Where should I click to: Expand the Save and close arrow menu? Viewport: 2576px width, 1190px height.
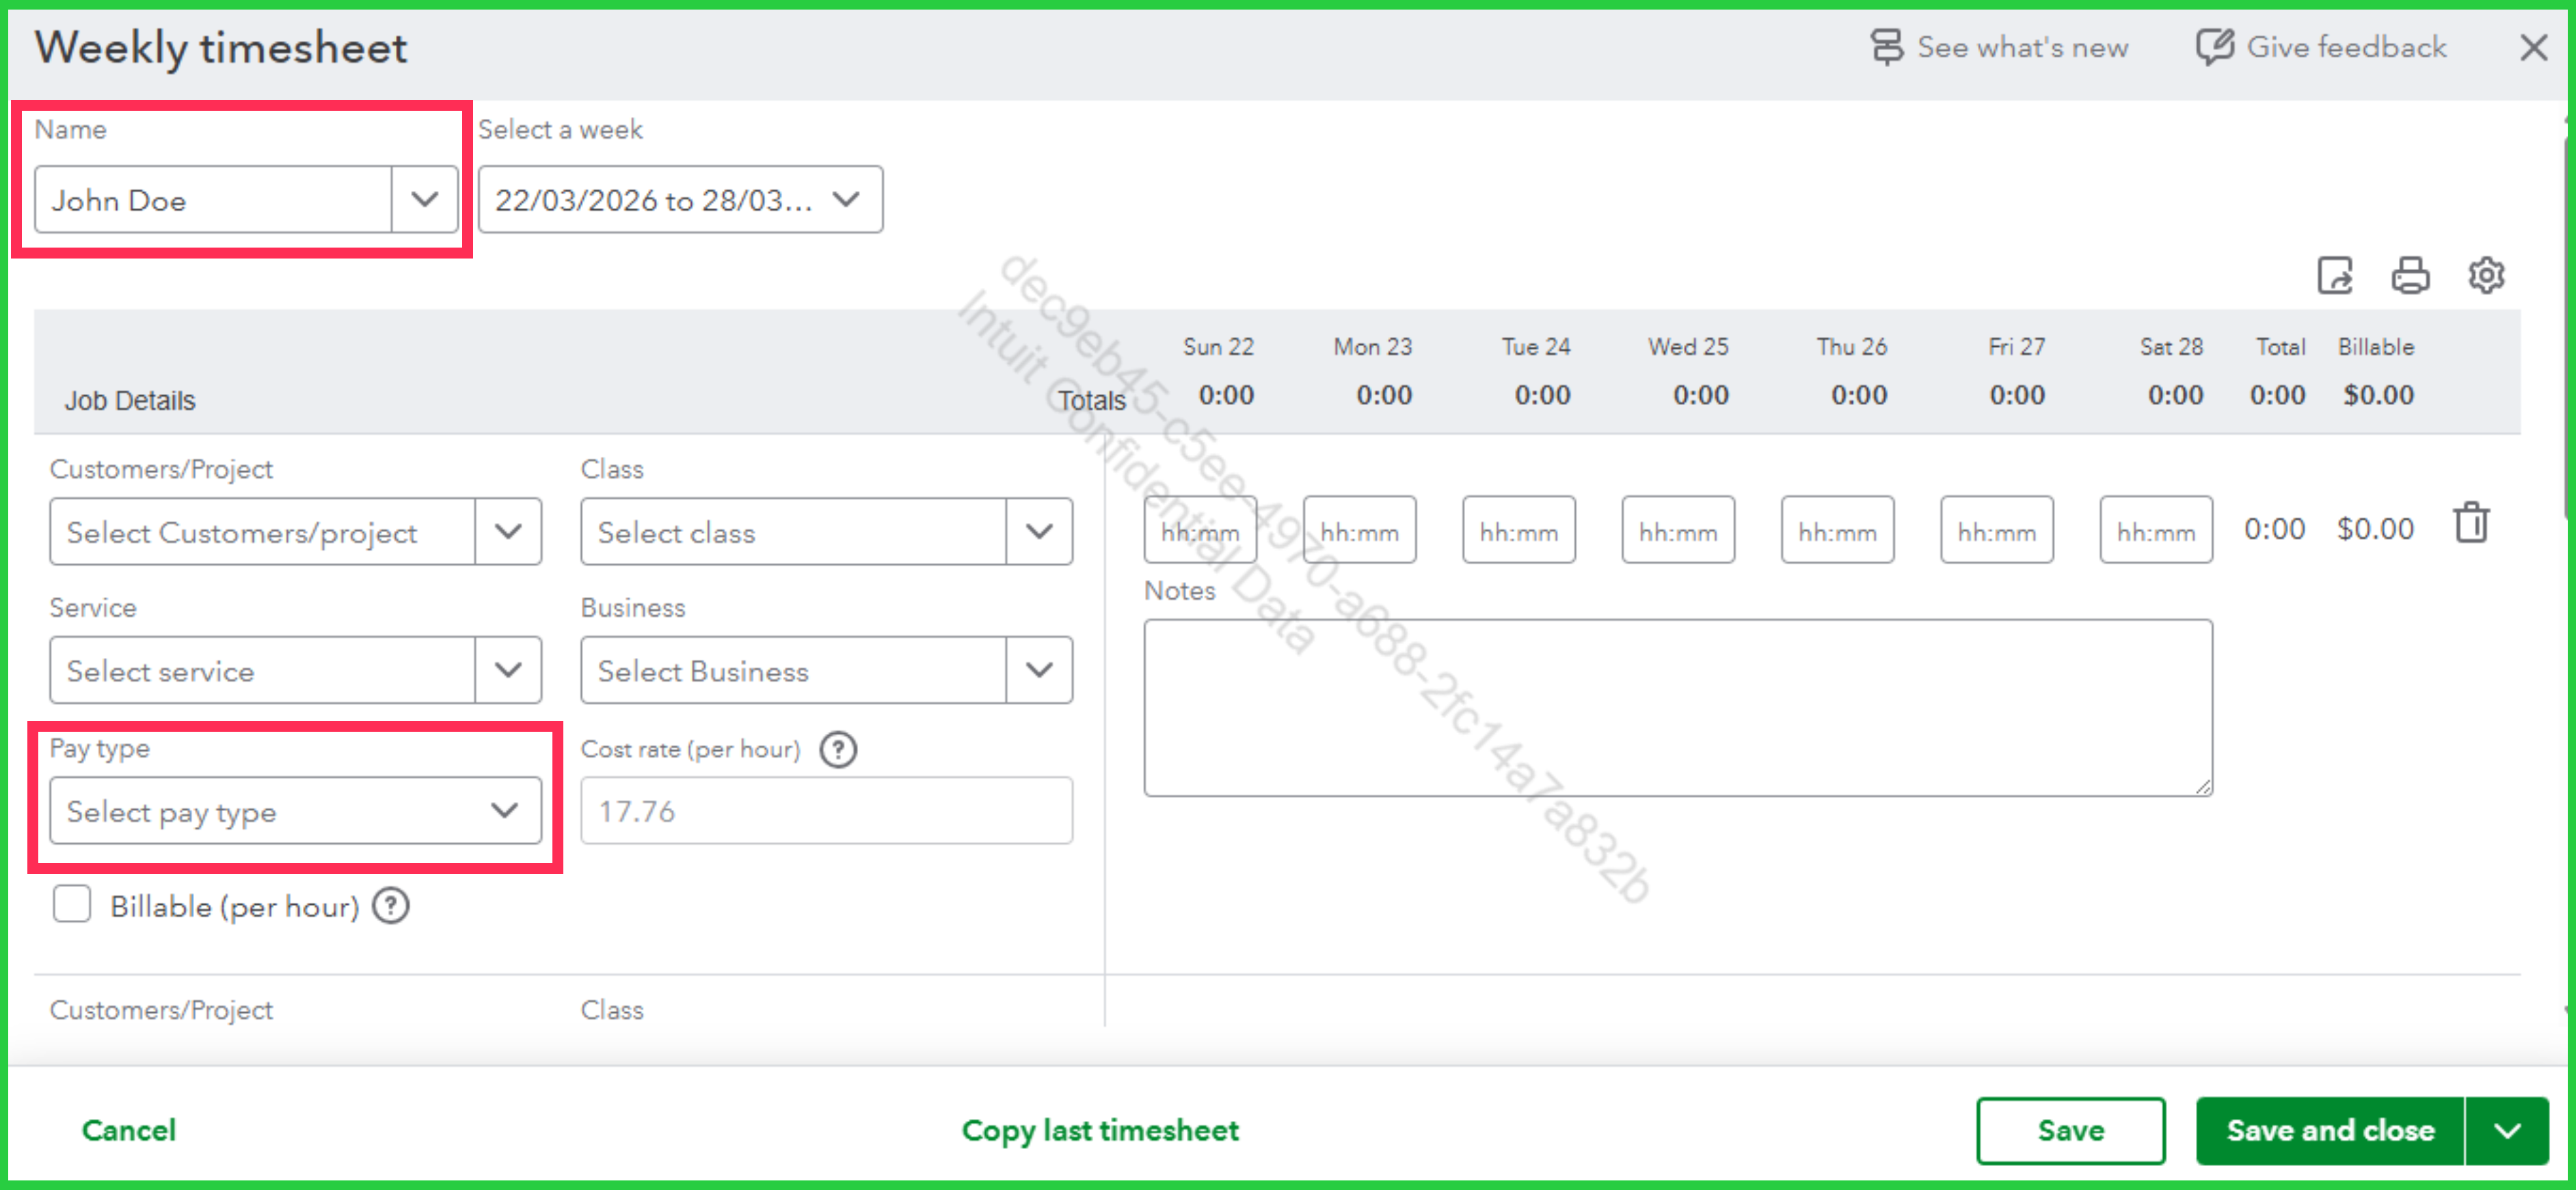pyautogui.click(x=2506, y=1130)
